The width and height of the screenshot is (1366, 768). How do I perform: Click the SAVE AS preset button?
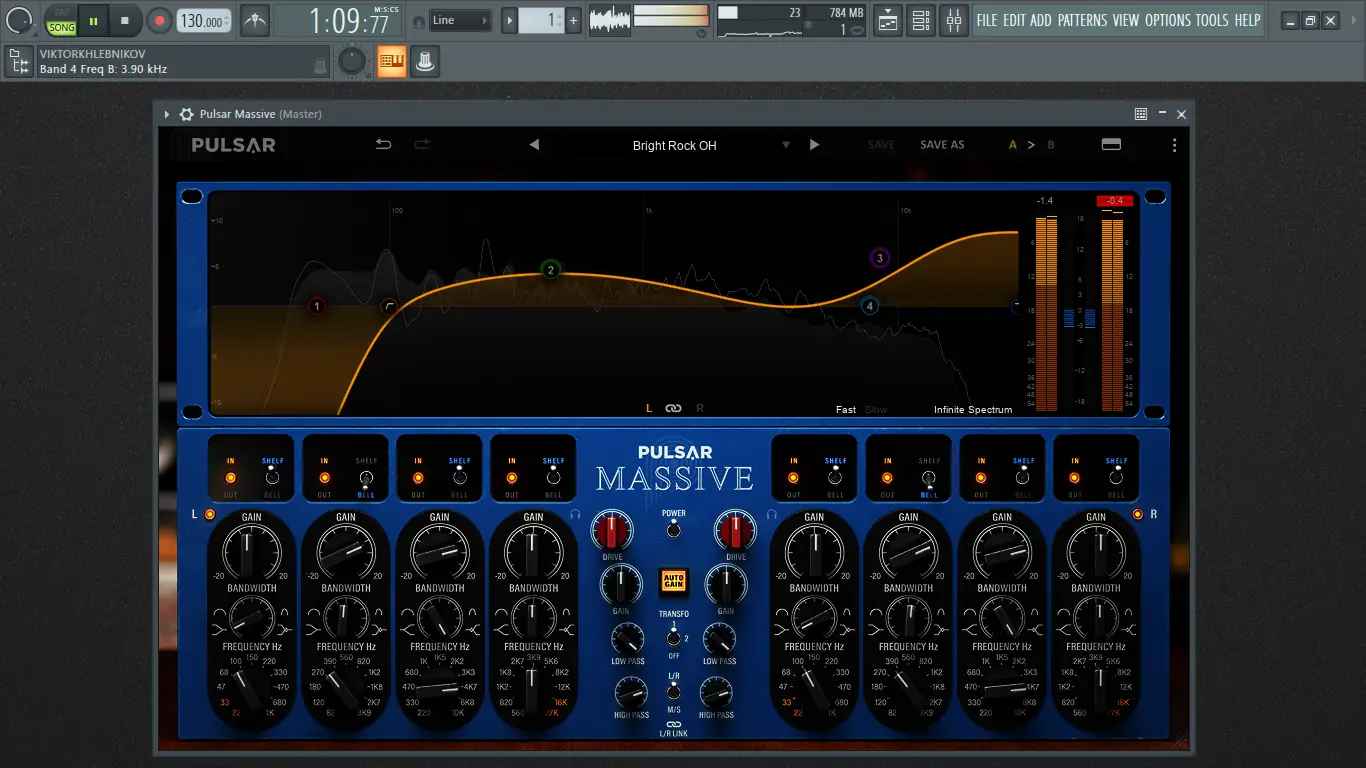pyautogui.click(x=942, y=145)
